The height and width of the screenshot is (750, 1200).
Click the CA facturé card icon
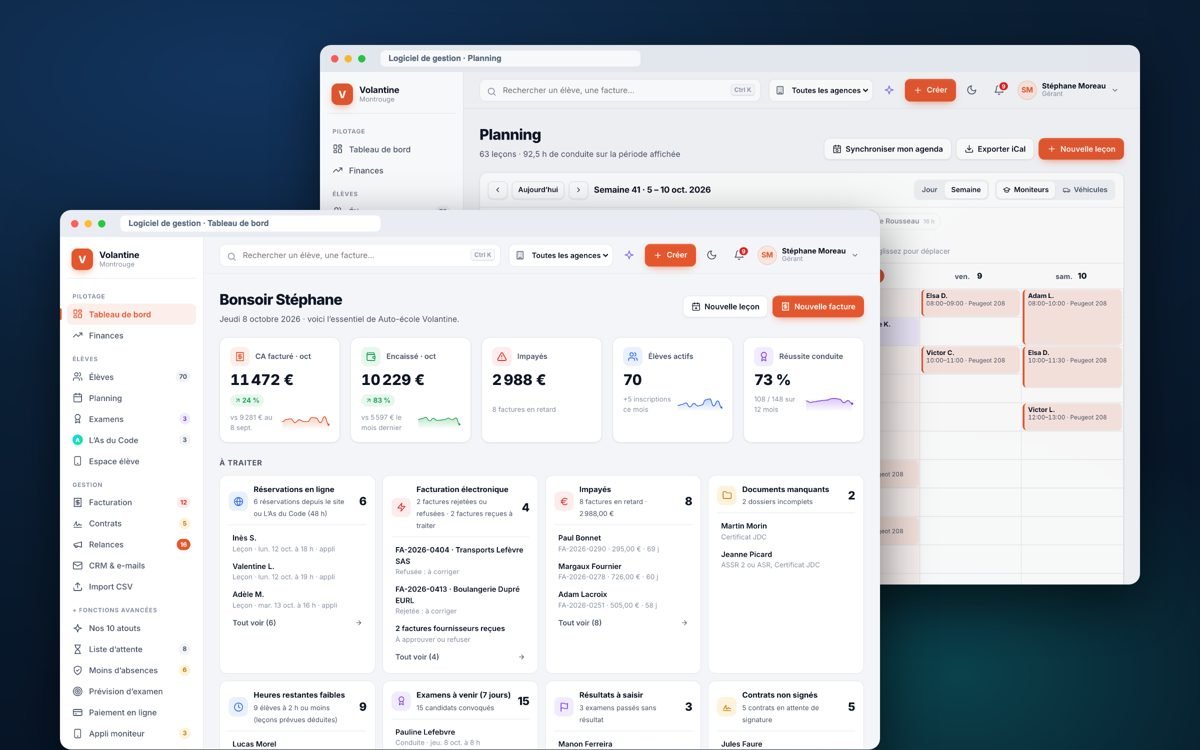click(x=239, y=356)
